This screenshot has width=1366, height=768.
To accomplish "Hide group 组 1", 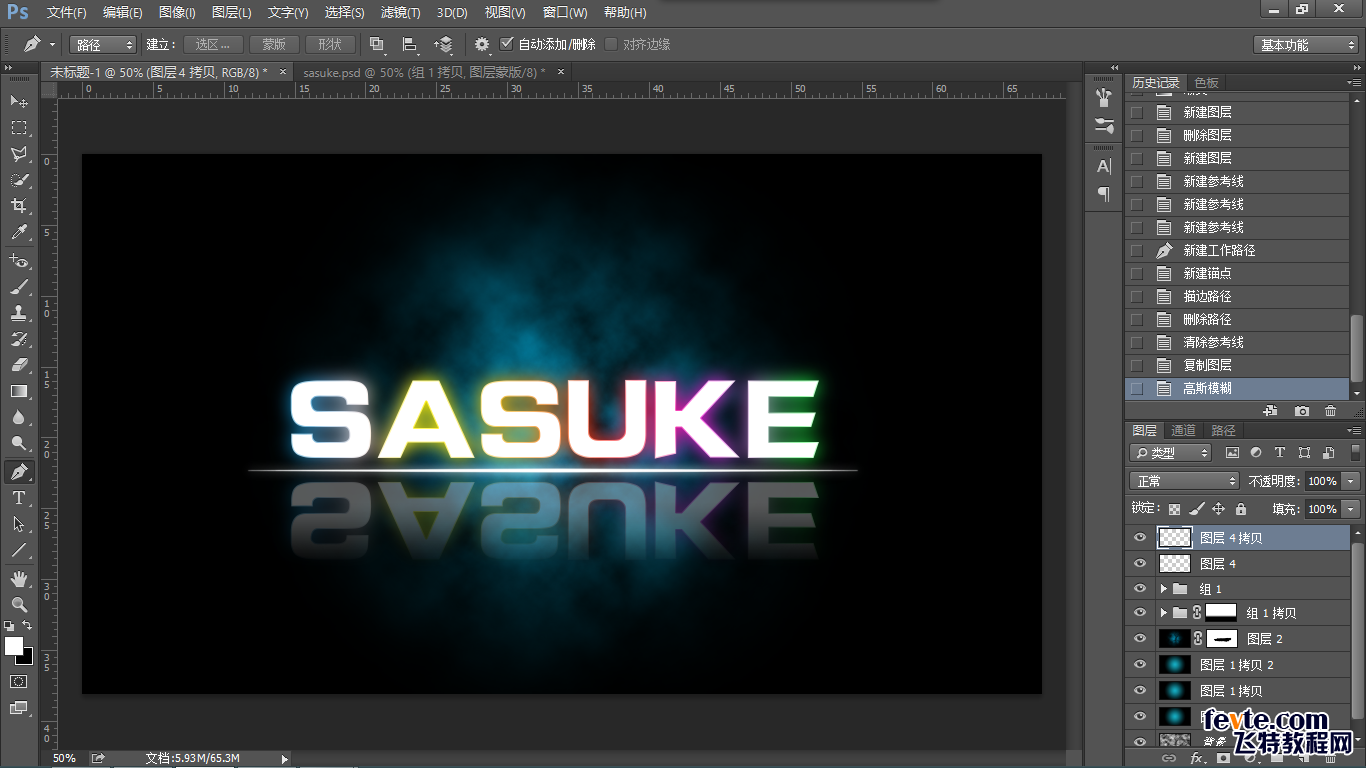I will 1139,589.
